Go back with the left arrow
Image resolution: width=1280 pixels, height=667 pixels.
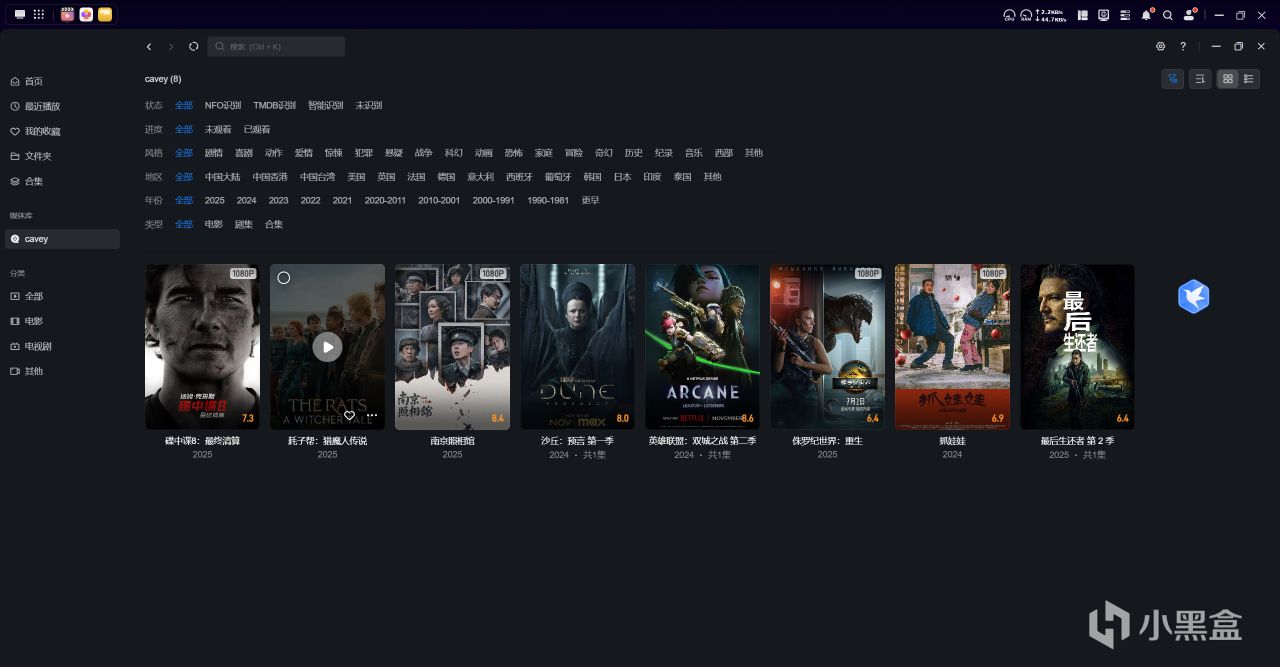point(149,46)
